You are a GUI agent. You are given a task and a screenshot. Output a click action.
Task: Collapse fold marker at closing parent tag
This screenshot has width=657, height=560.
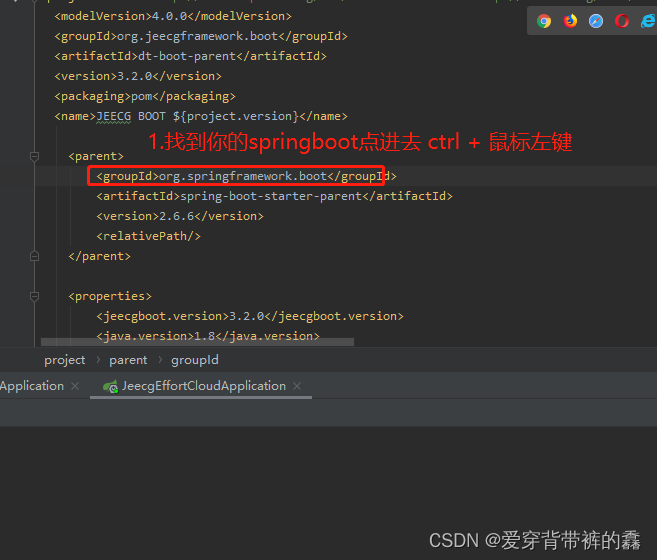click(34, 256)
